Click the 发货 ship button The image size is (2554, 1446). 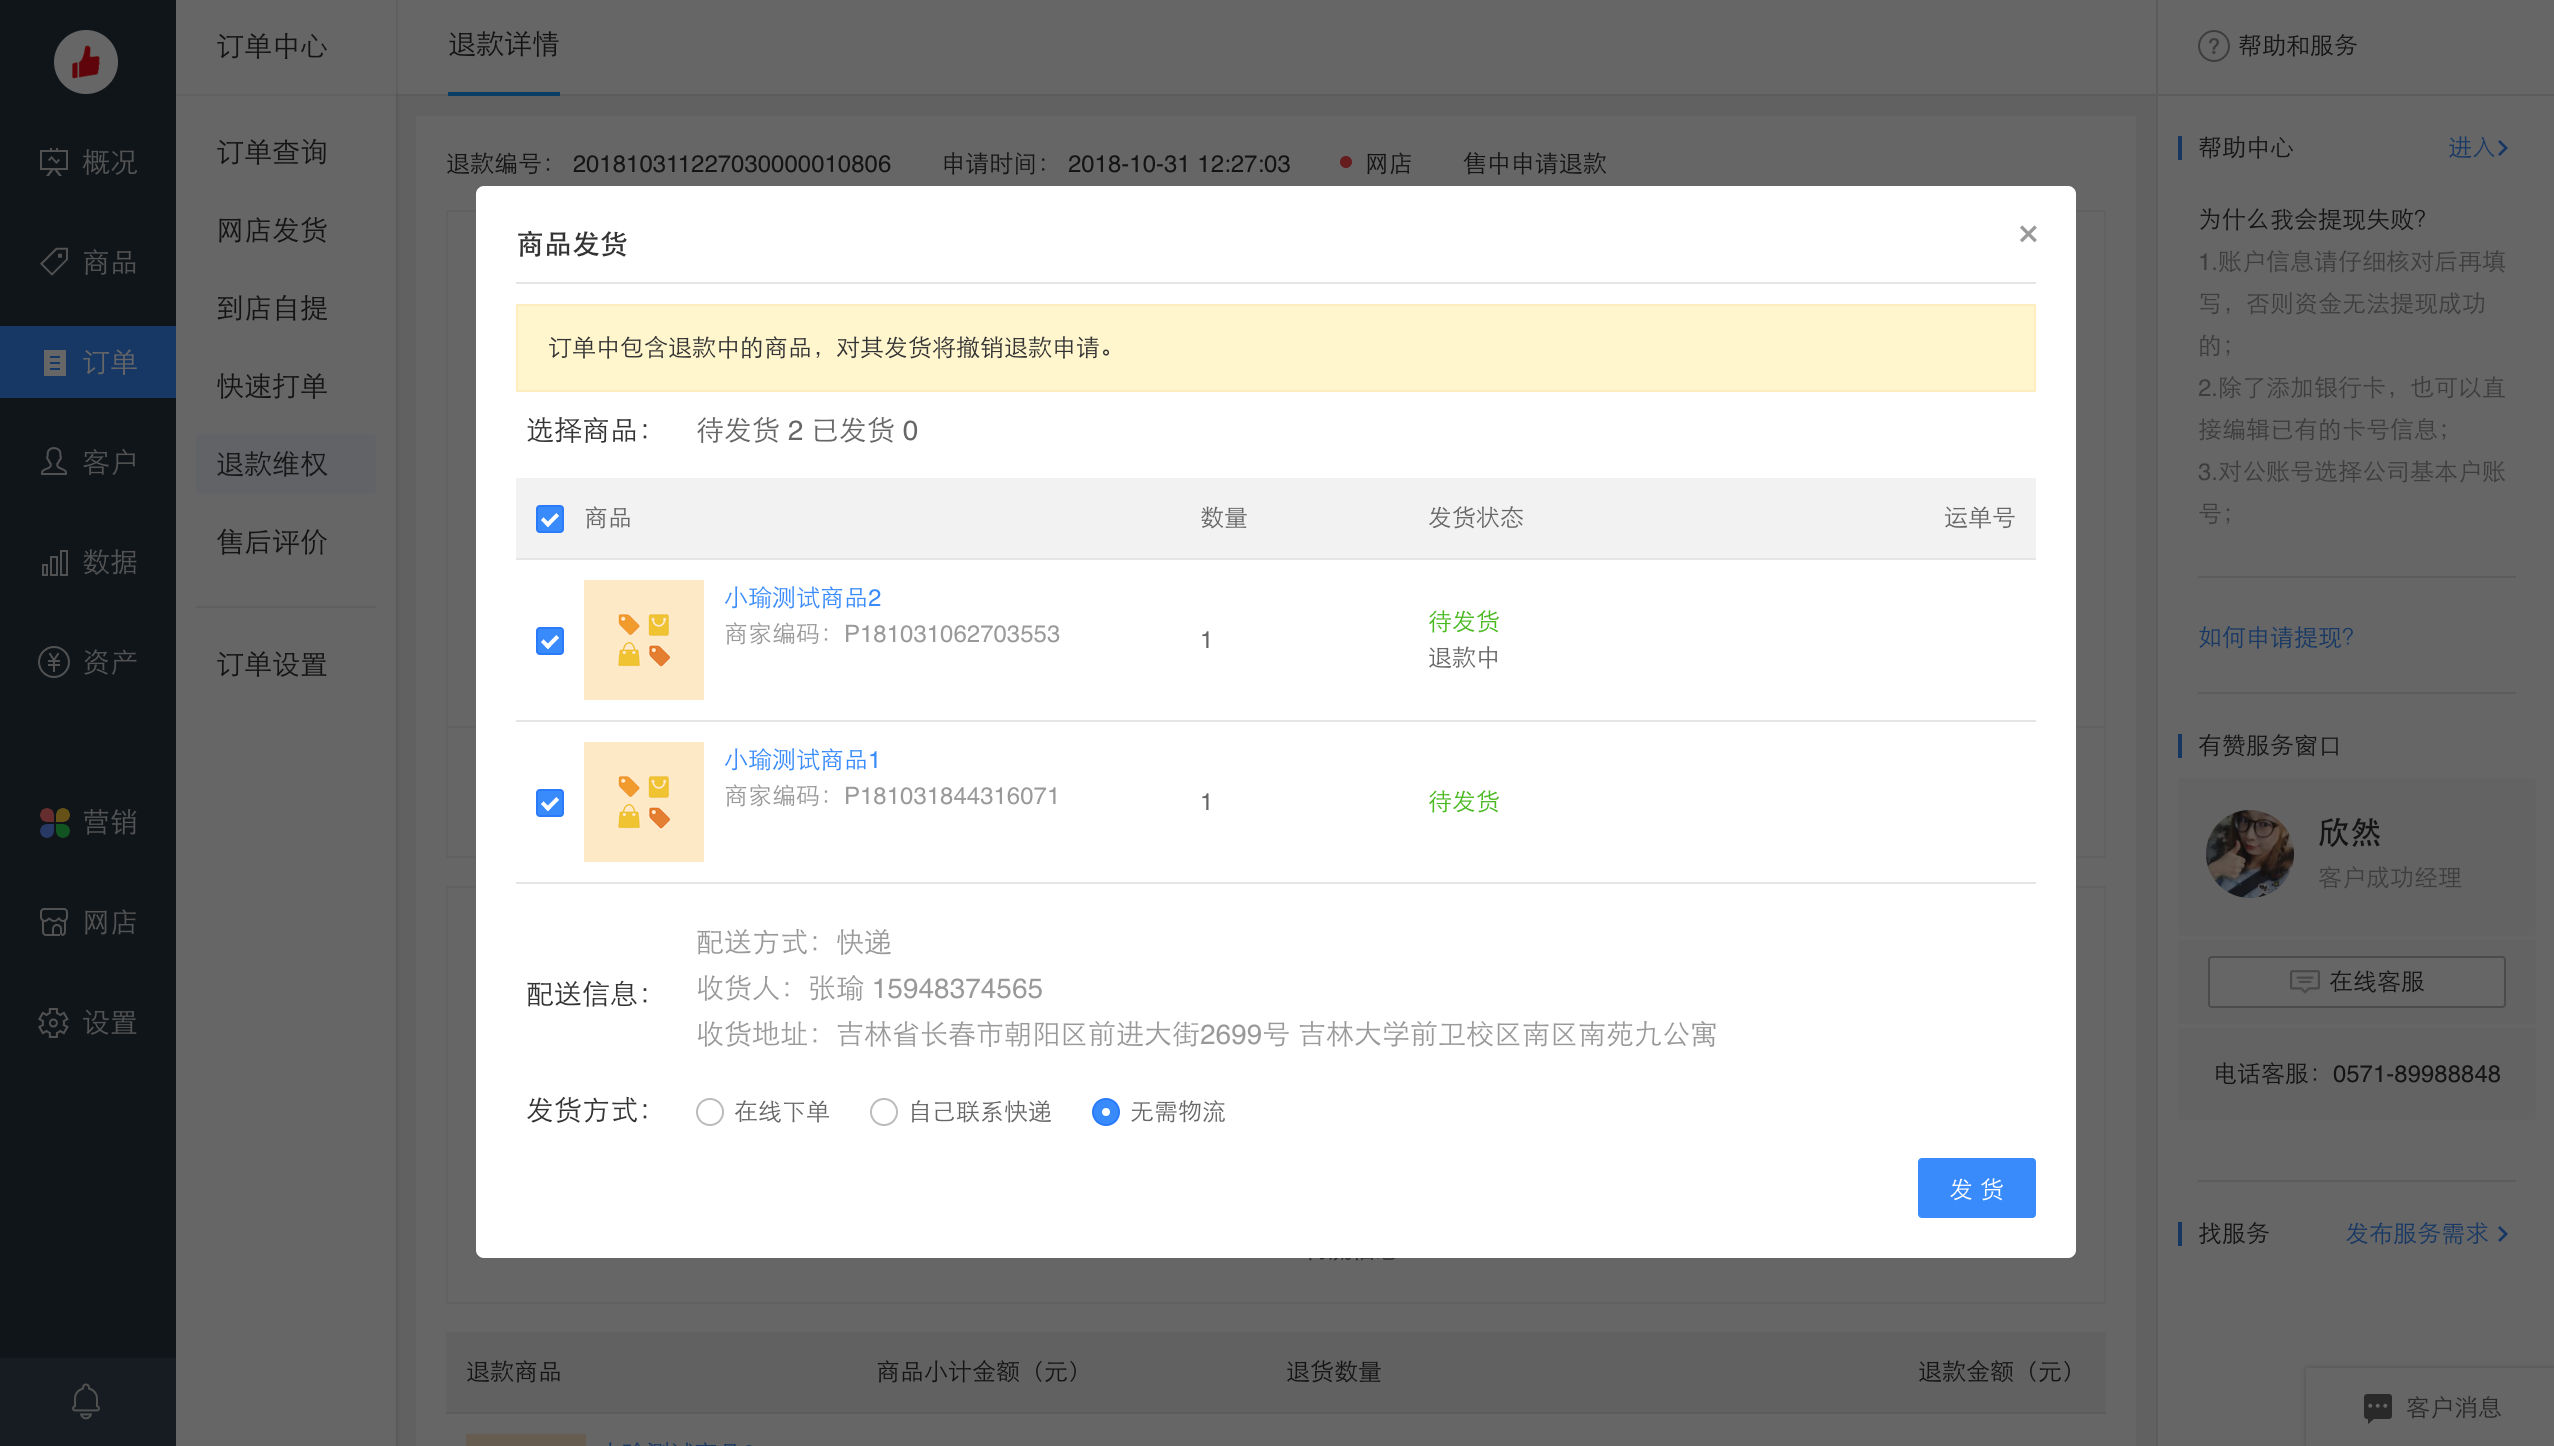point(1976,1187)
